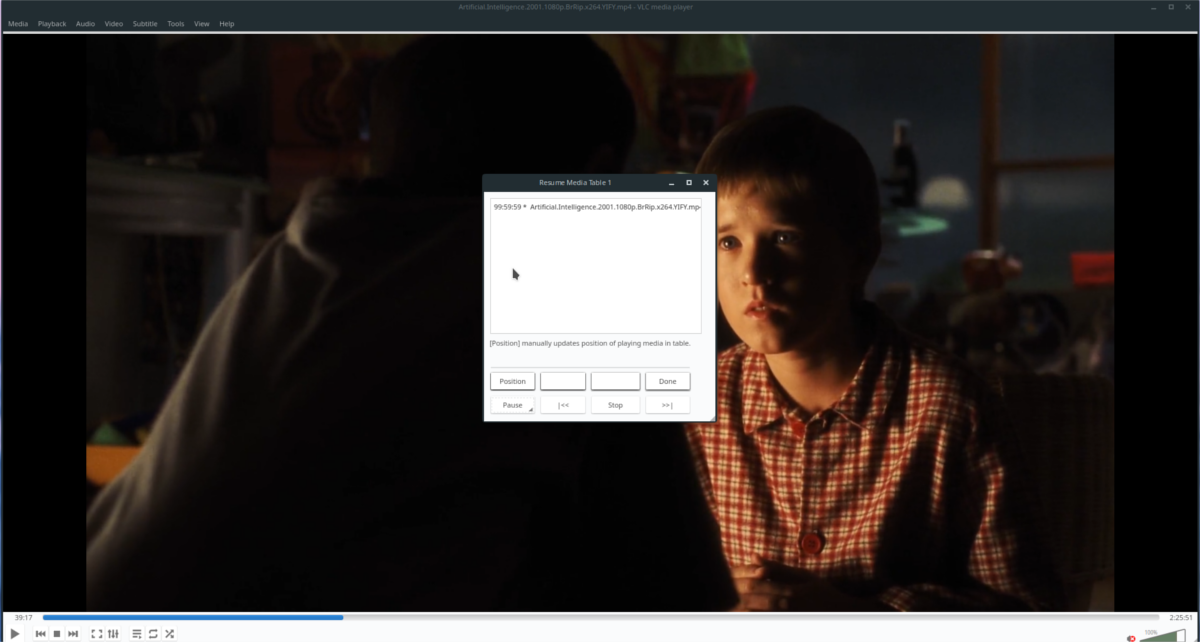Open the Help menu
The height and width of the screenshot is (642, 1200).
point(227,23)
